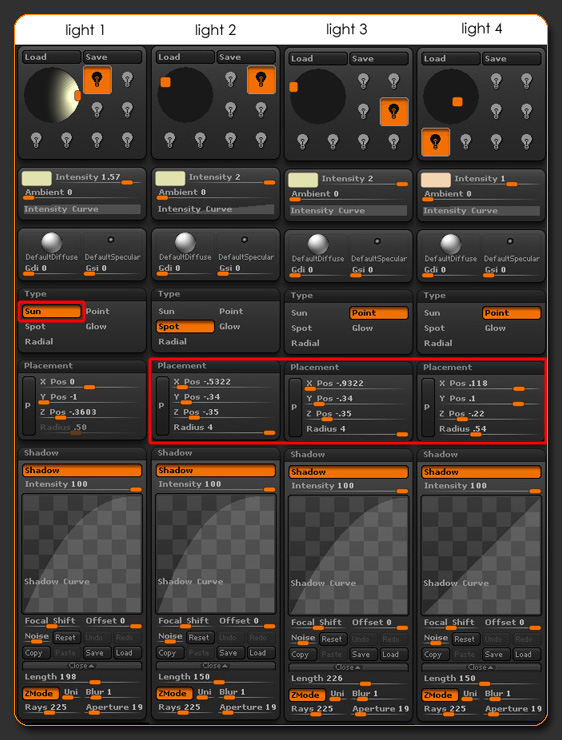This screenshot has width=562, height=740.
Task: Toggle Uni option in light 4 column
Action: 470,695
